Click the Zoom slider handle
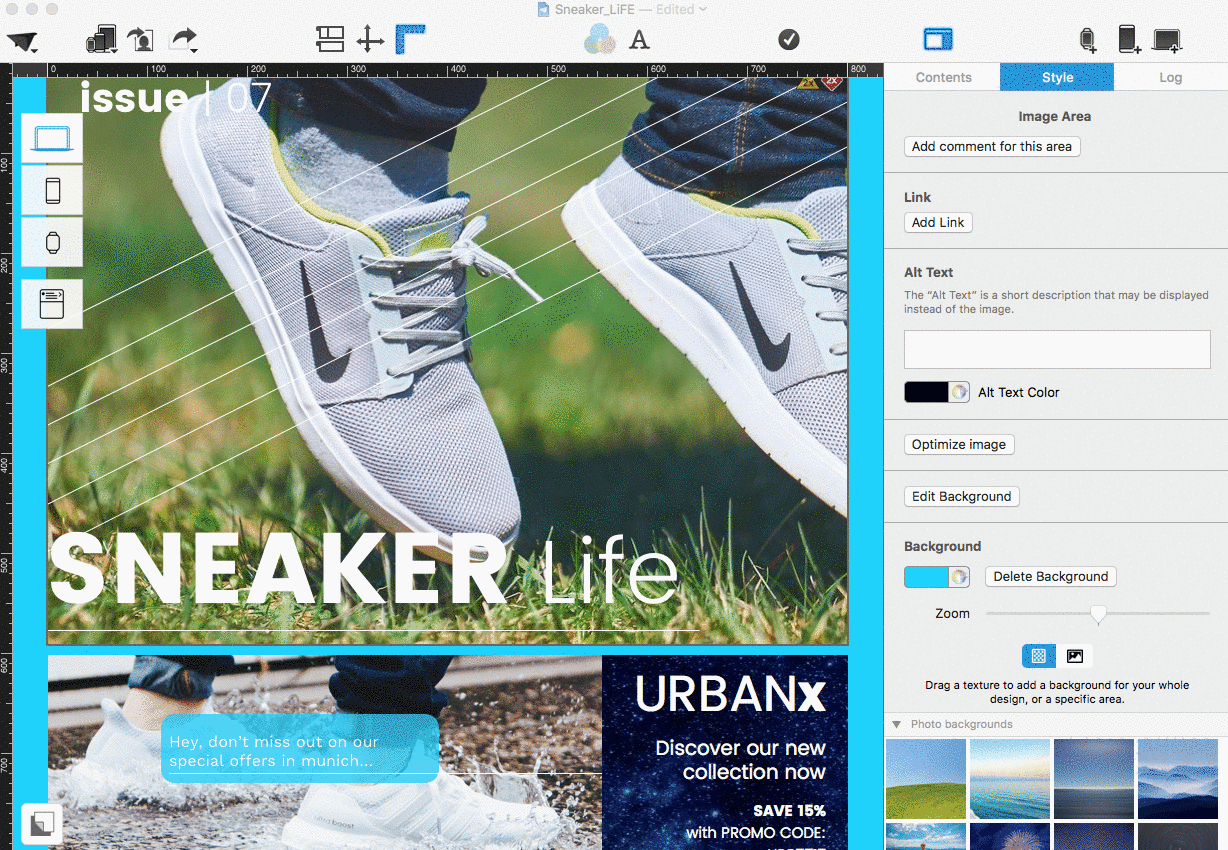This screenshot has width=1228, height=850. point(1098,614)
